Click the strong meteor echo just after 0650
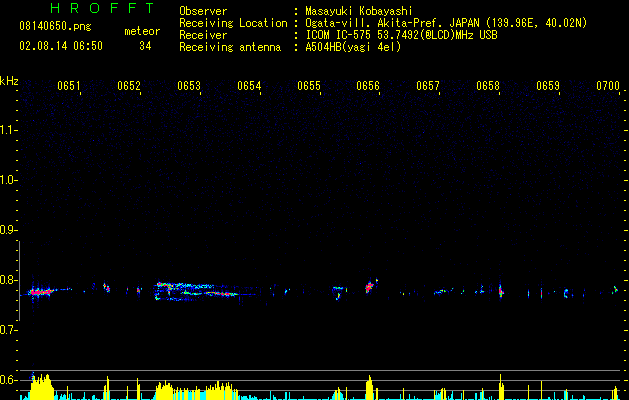Viewport: 629px width, 400px height. 41,292
